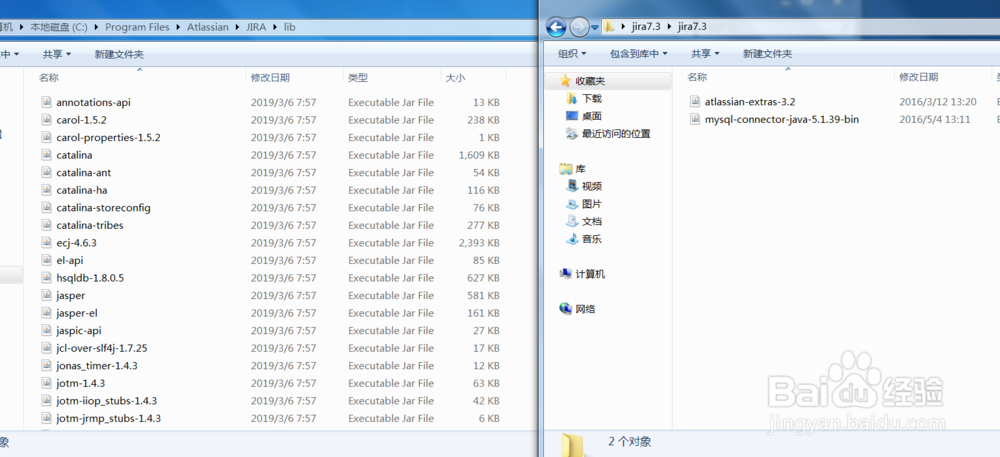Select jotm-jrmp_stubs-1.4.3 file name
The image size is (1000, 457).
click(108, 418)
